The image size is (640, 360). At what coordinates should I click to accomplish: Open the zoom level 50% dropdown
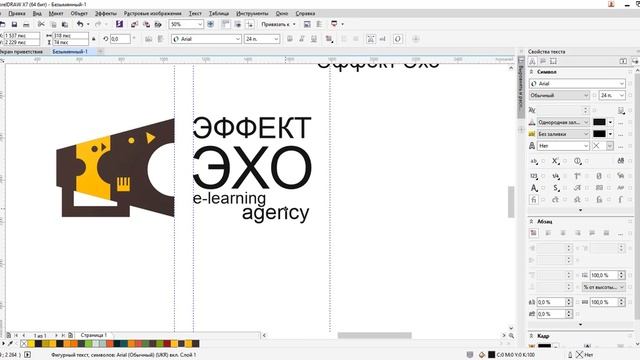tap(200, 24)
